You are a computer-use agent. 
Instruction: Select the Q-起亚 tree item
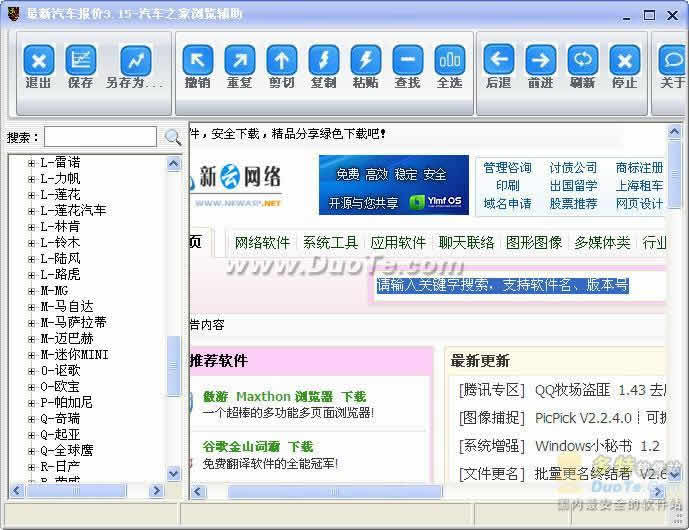click(x=60, y=435)
